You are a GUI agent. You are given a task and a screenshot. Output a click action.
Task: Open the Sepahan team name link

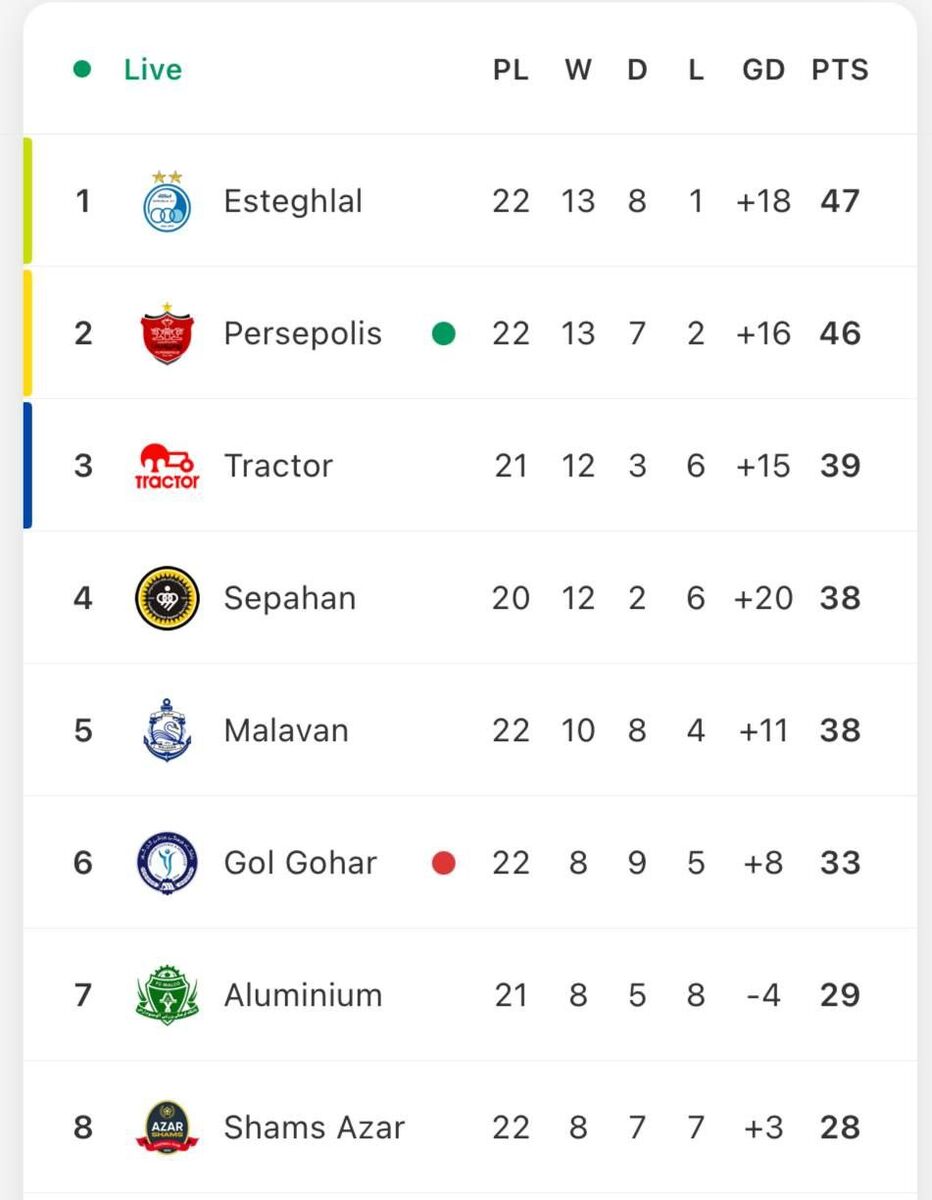click(x=290, y=598)
